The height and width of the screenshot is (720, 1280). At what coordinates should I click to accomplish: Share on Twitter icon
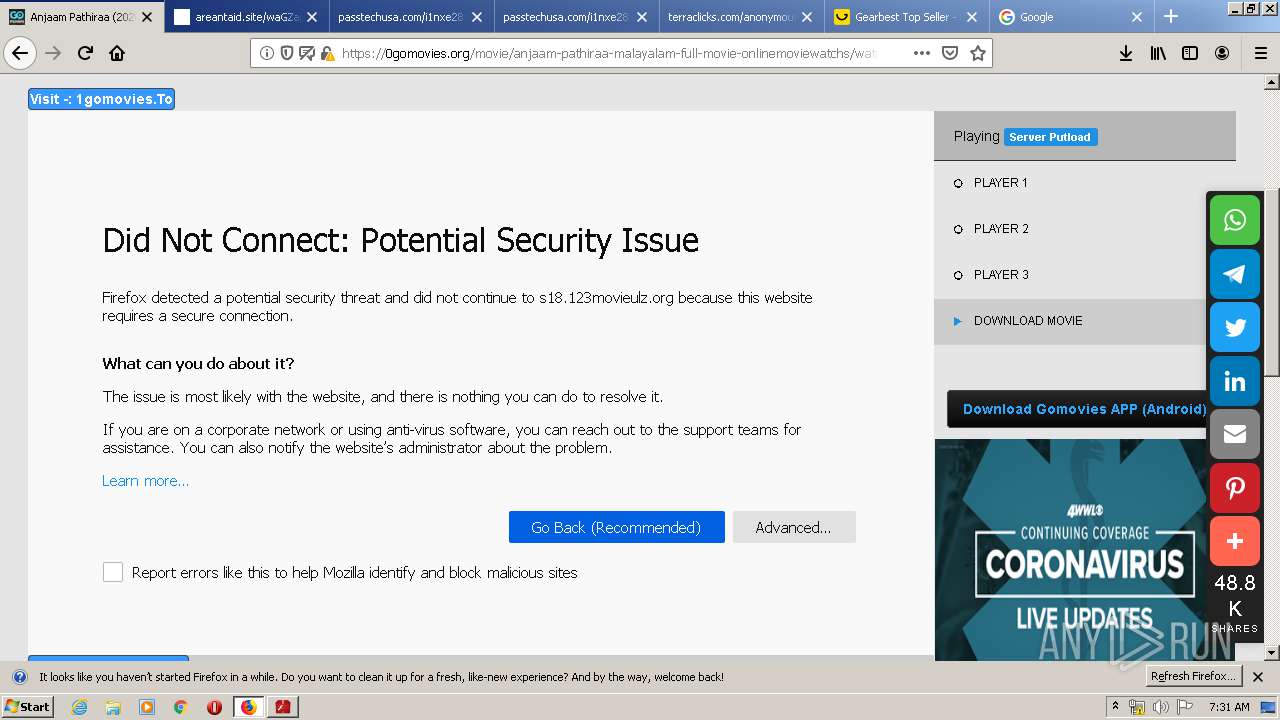(x=1235, y=327)
